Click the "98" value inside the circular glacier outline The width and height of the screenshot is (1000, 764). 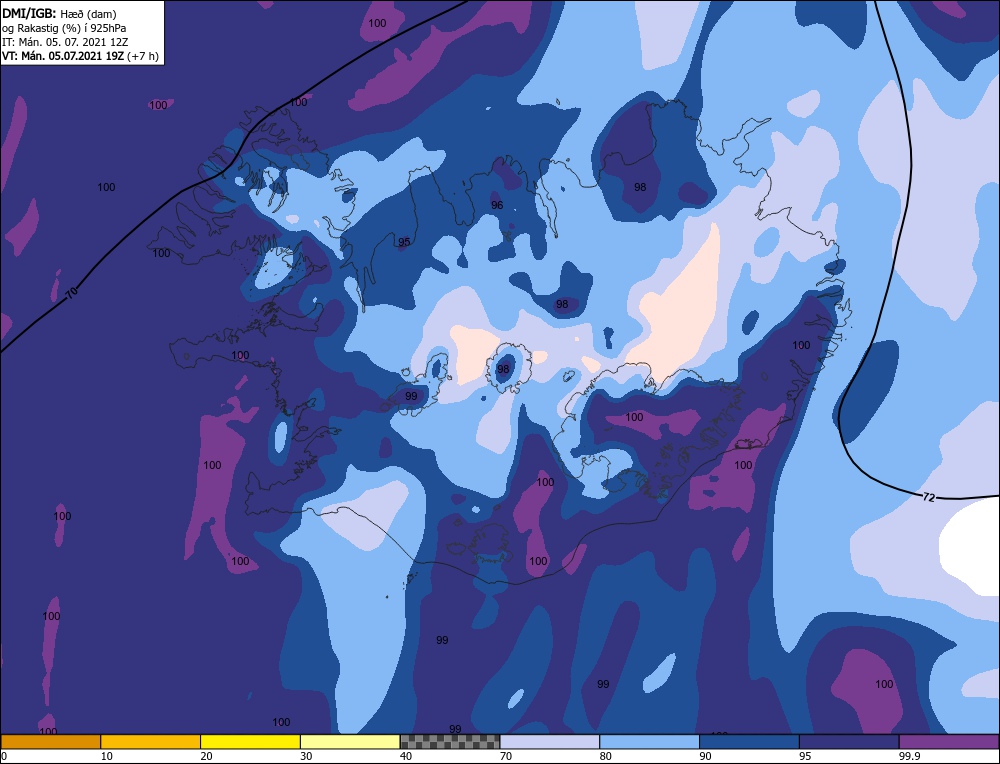click(x=503, y=369)
